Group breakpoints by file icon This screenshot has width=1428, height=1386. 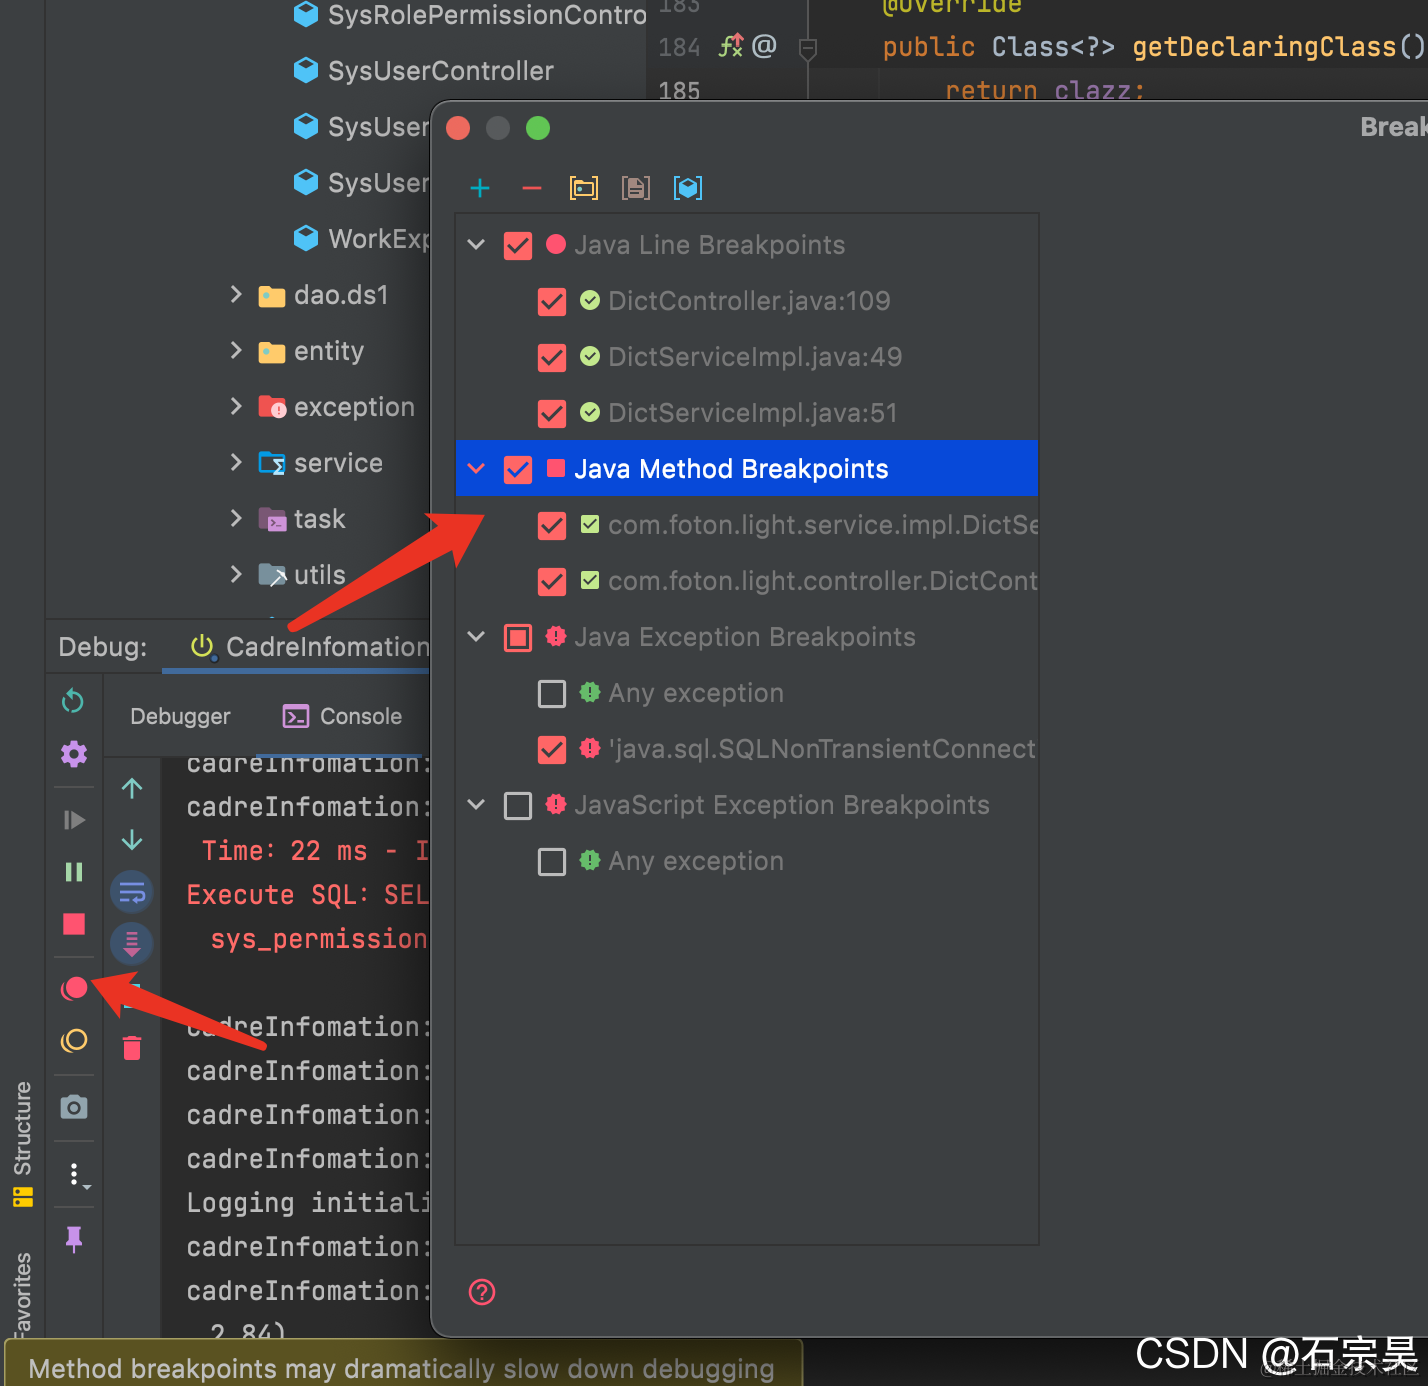coord(636,188)
